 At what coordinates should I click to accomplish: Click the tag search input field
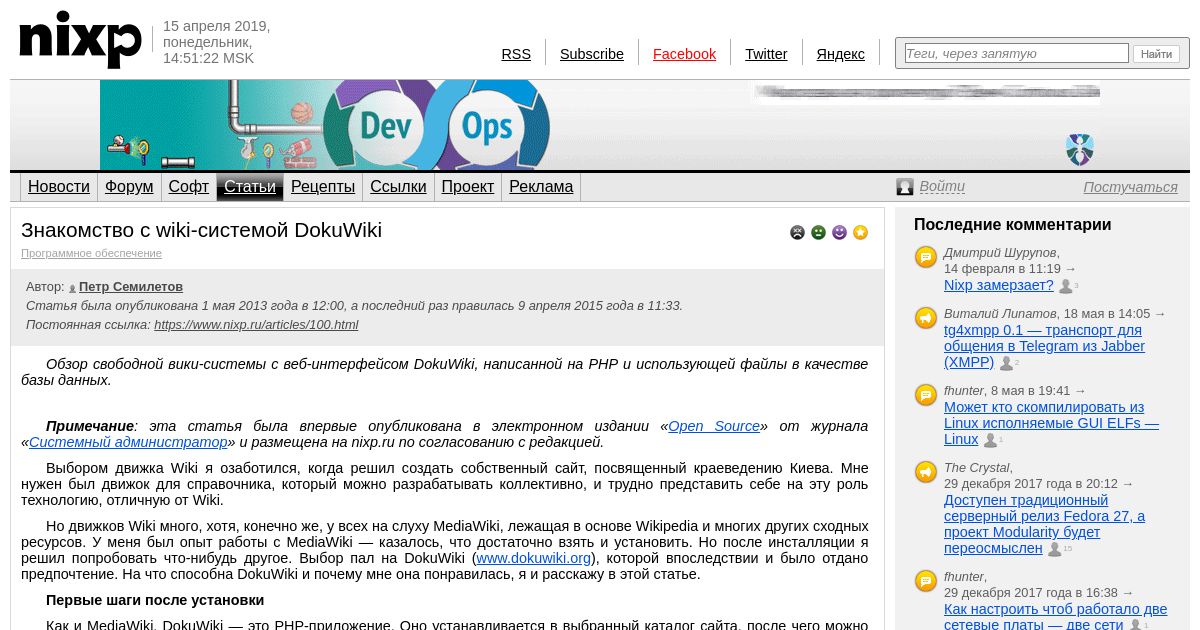[1016, 53]
